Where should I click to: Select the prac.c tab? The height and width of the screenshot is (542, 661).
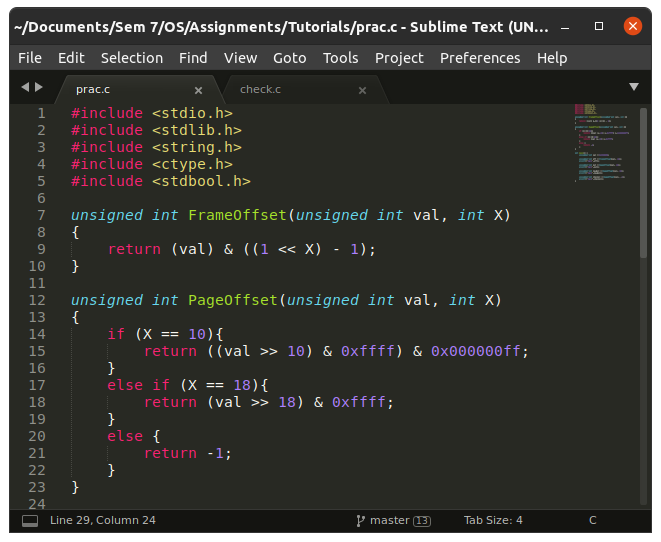(x=93, y=90)
